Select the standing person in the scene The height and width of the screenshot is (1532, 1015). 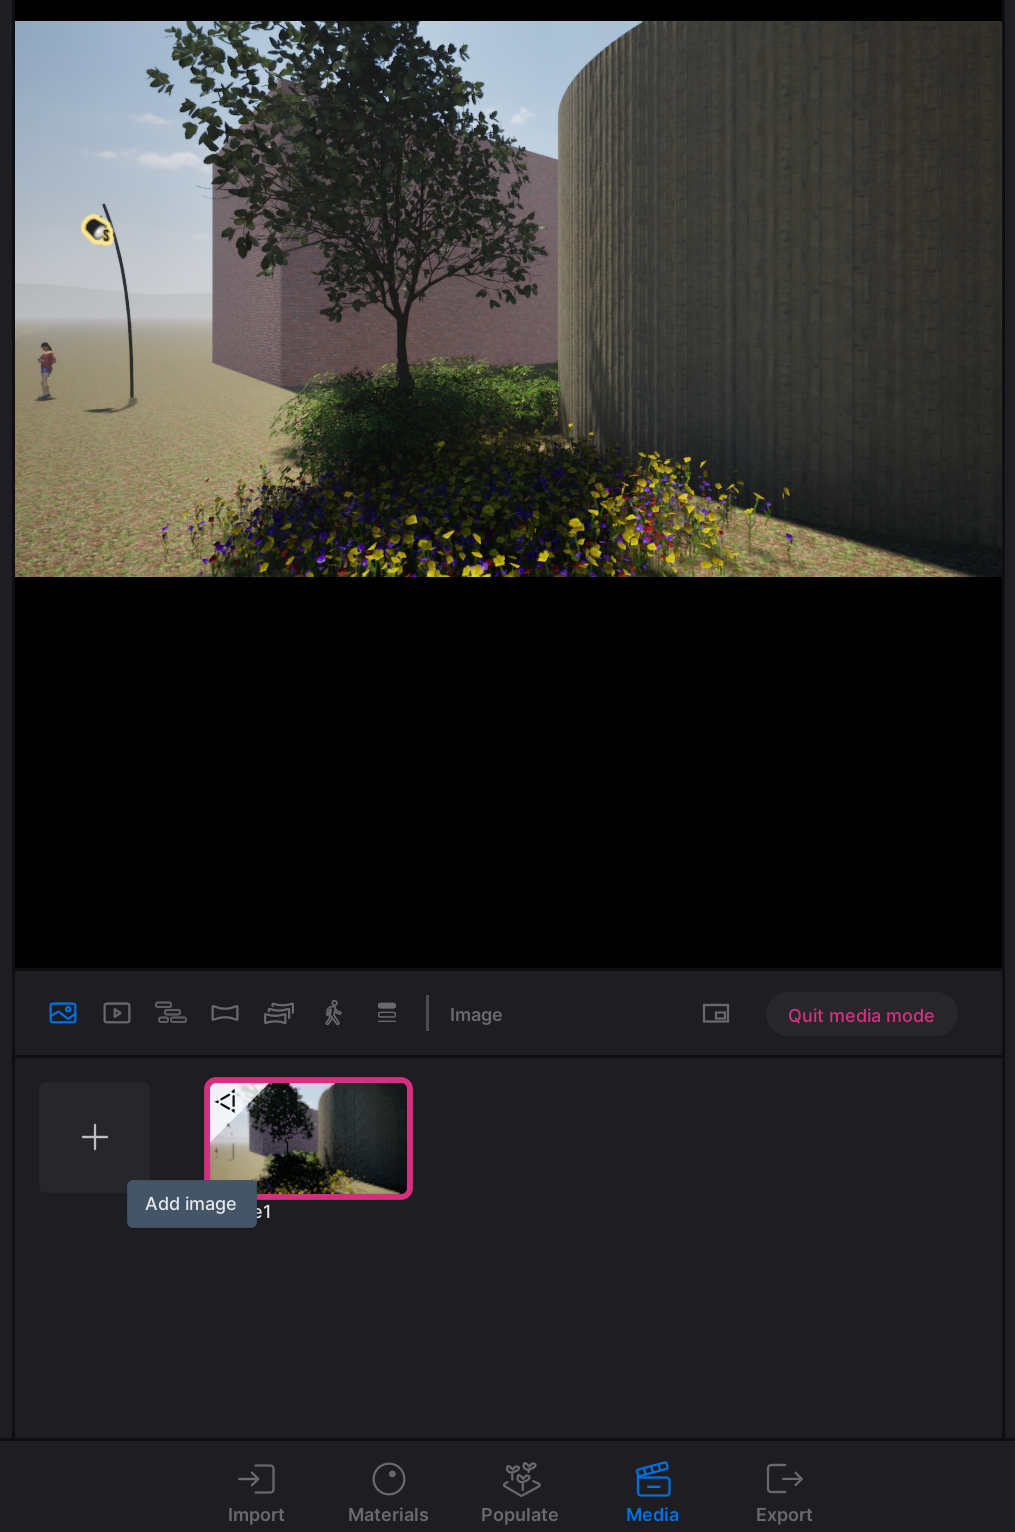[46, 370]
